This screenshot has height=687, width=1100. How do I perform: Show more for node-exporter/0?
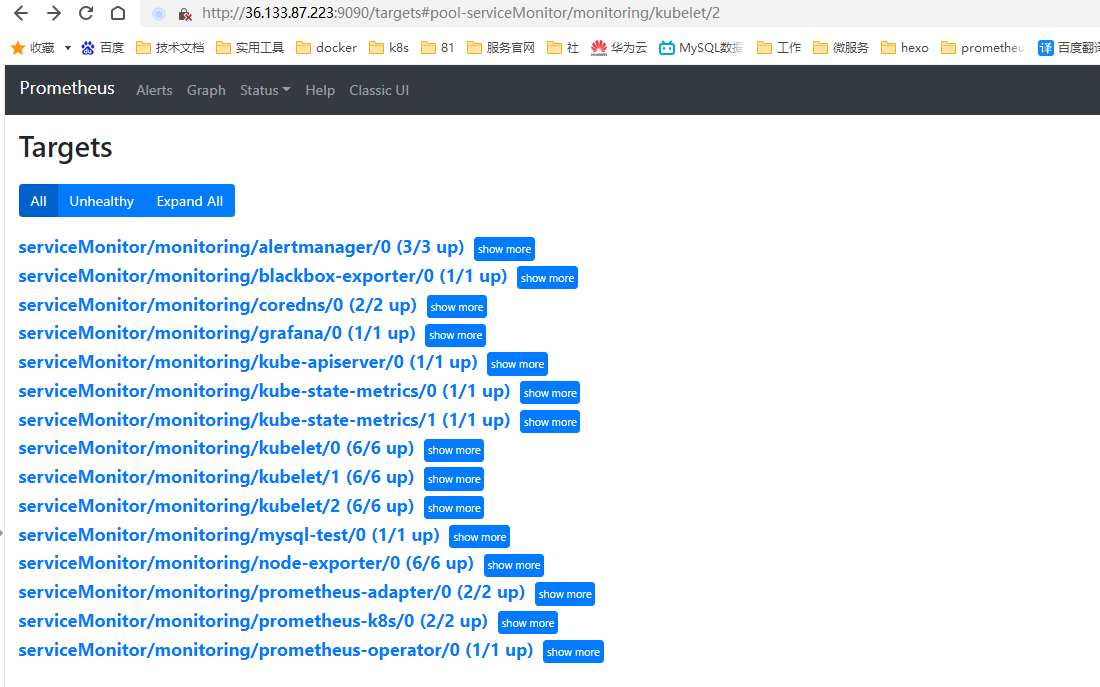[x=514, y=565]
